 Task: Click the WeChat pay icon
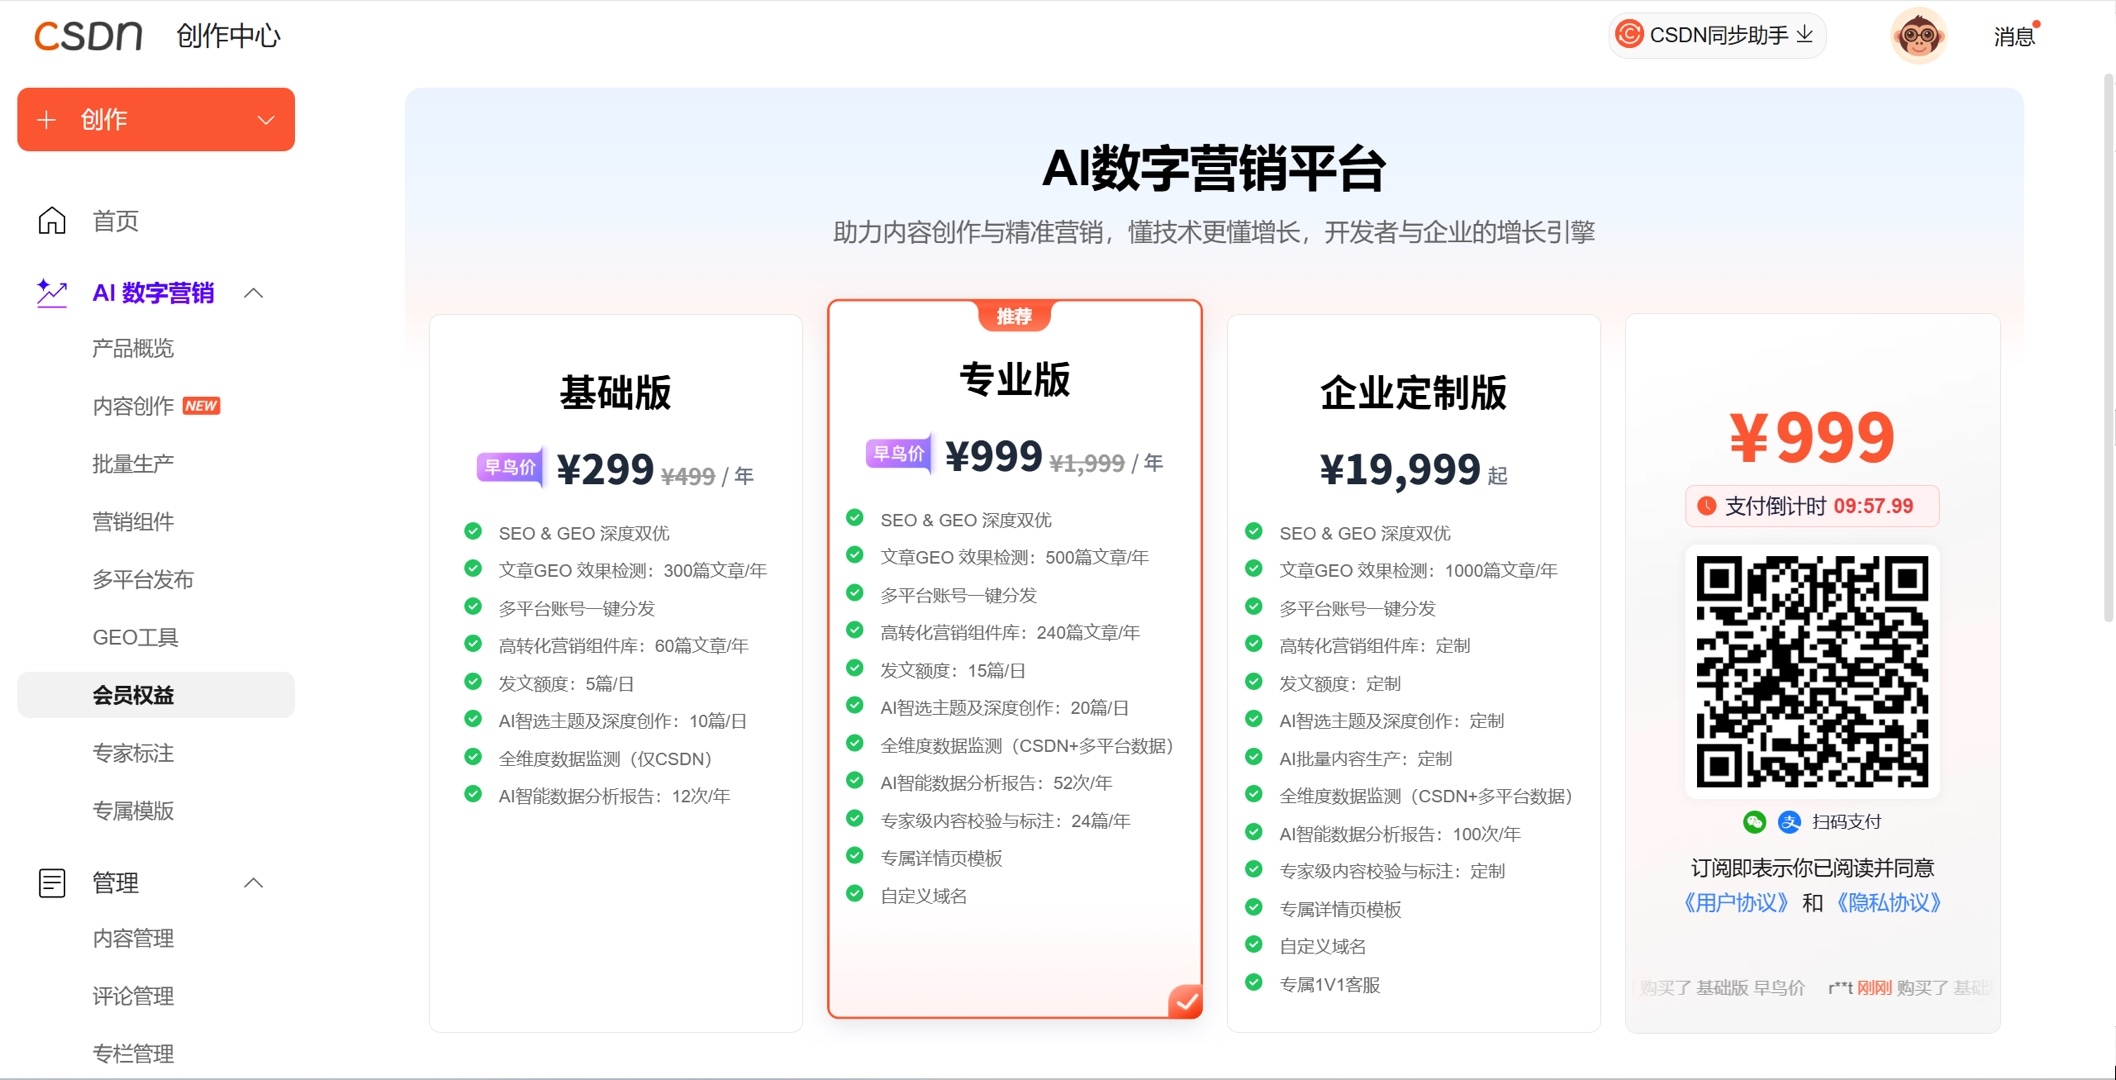1754,822
